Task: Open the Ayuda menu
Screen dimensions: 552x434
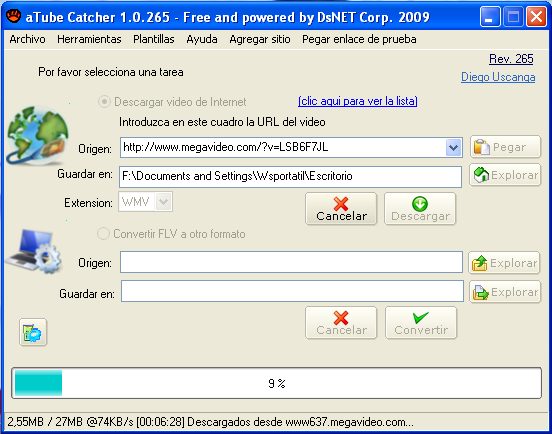Action: tap(202, 39)
